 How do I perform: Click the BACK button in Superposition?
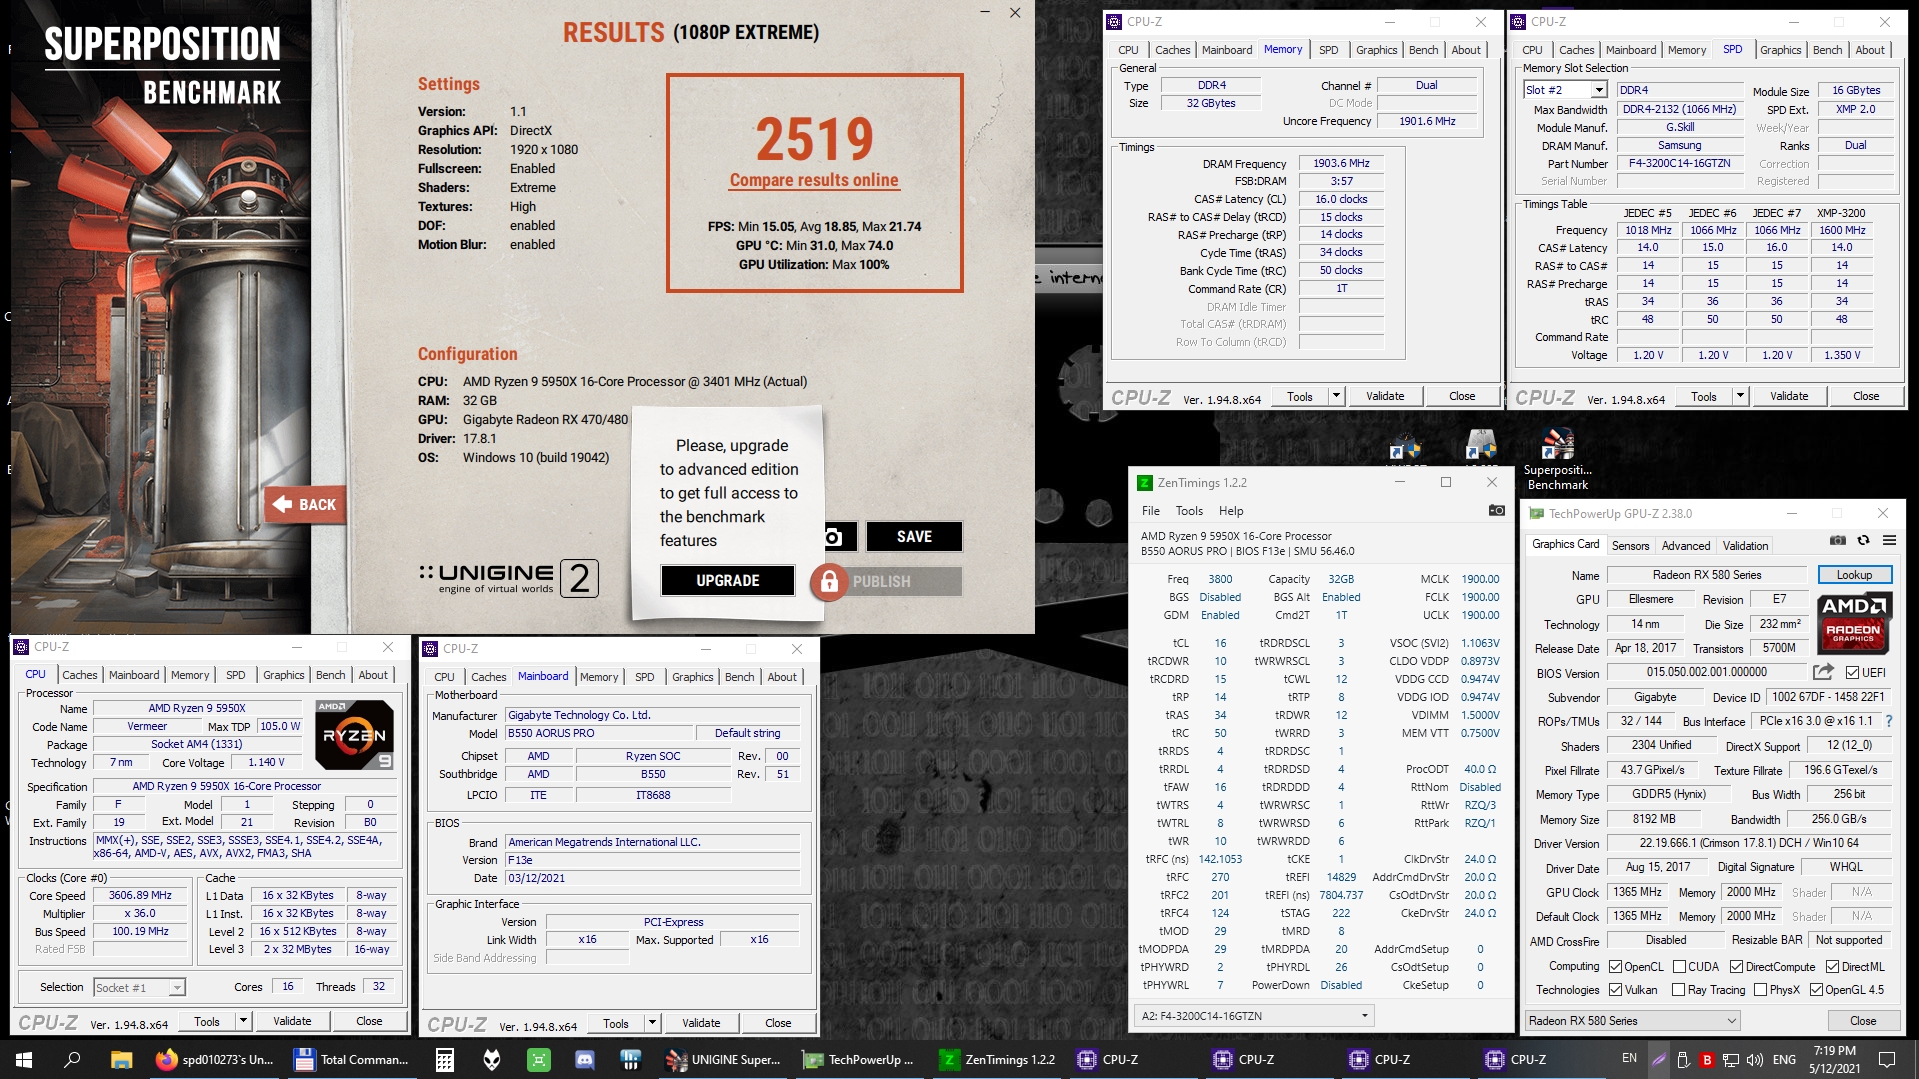[306, 504]
